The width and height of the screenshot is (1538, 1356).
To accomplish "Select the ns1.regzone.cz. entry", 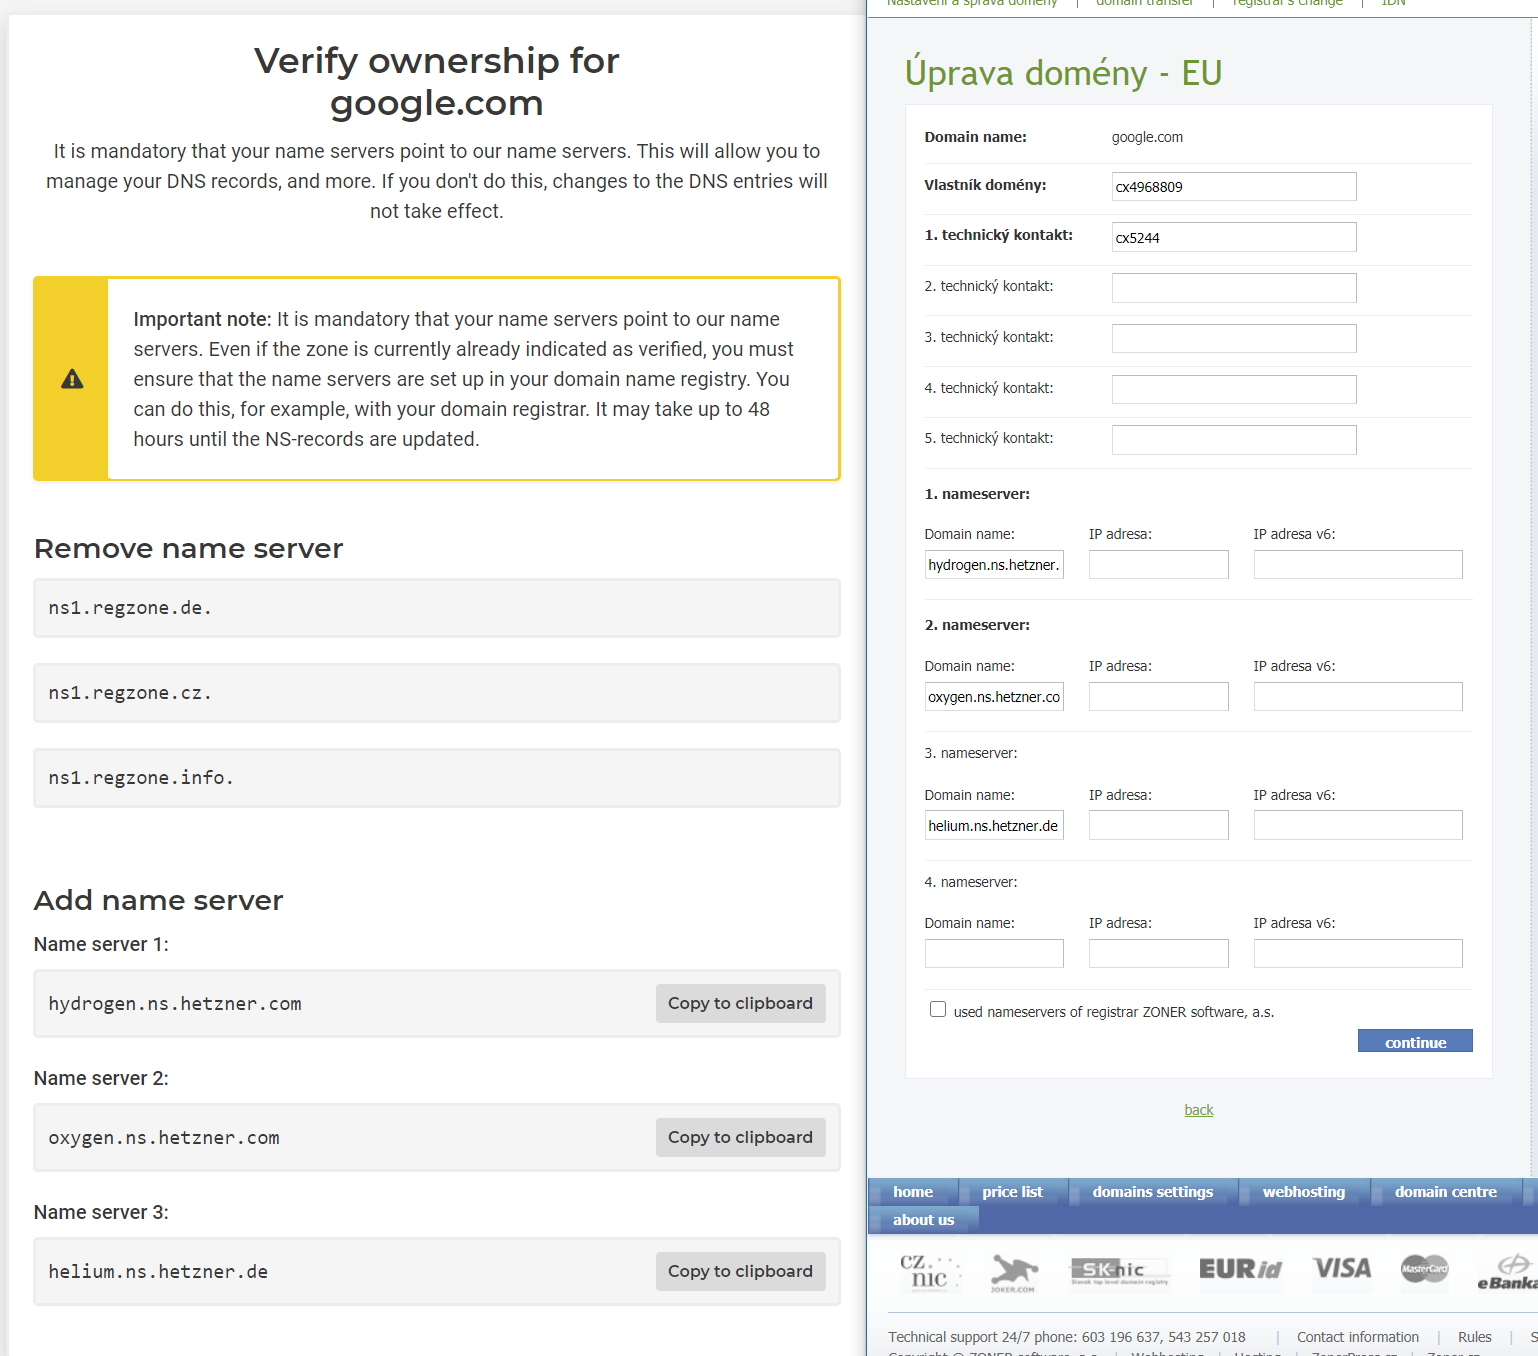I will pos(437,693).
